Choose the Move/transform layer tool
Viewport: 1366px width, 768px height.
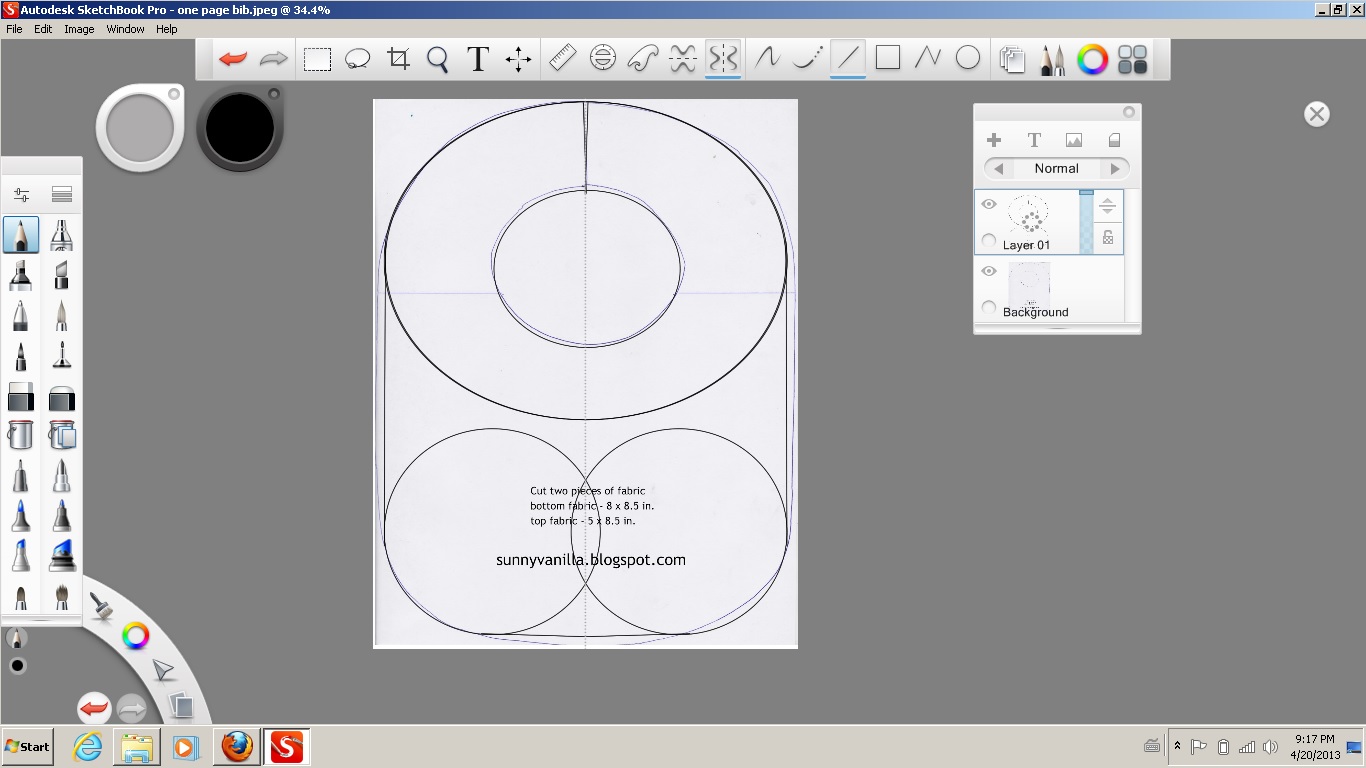coord(518,59)
